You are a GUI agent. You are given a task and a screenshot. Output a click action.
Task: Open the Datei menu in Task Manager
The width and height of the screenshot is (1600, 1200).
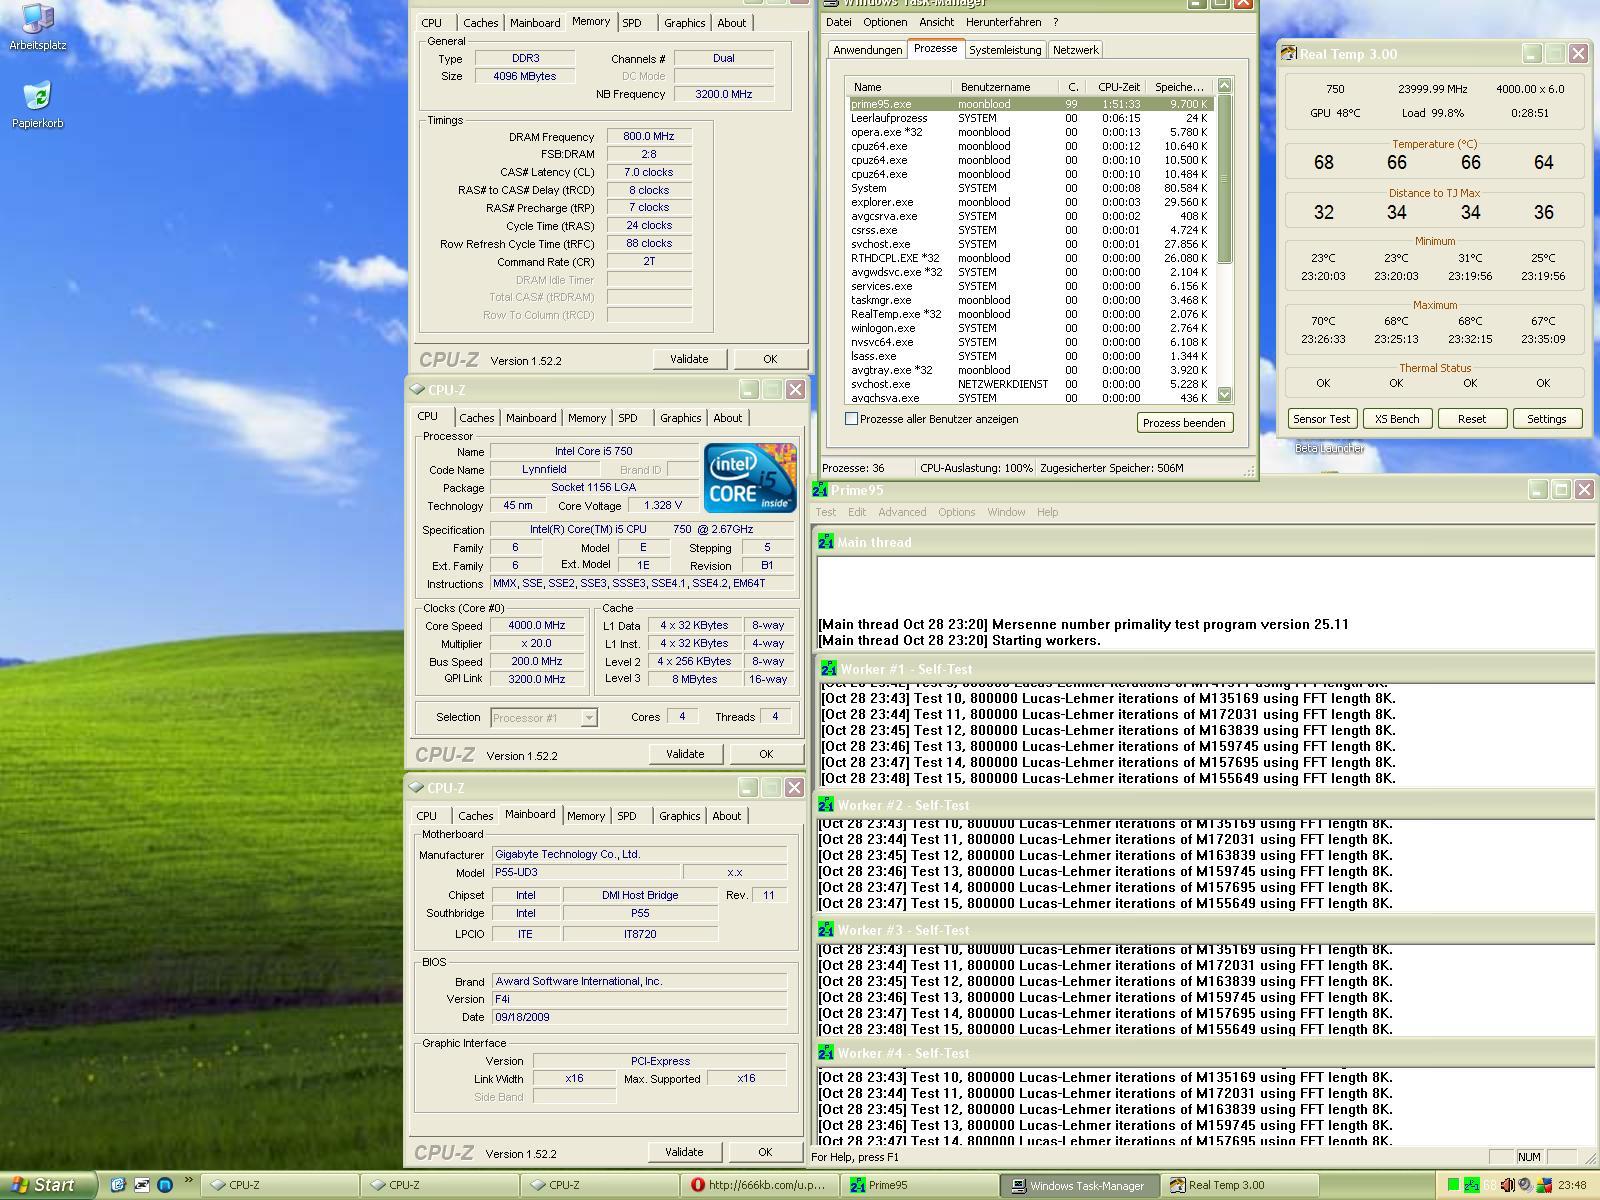pos(839,22)
